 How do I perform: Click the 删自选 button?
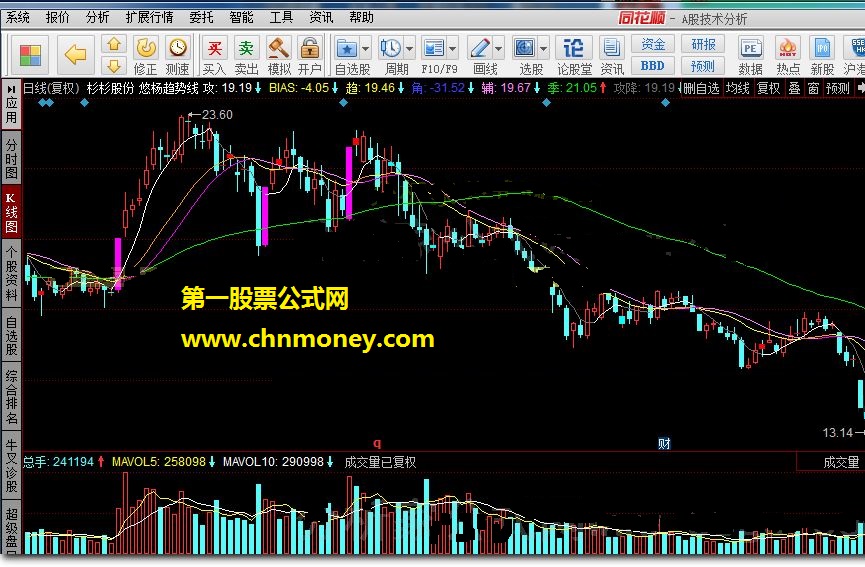pyautogui.click(x=702, y=88)
